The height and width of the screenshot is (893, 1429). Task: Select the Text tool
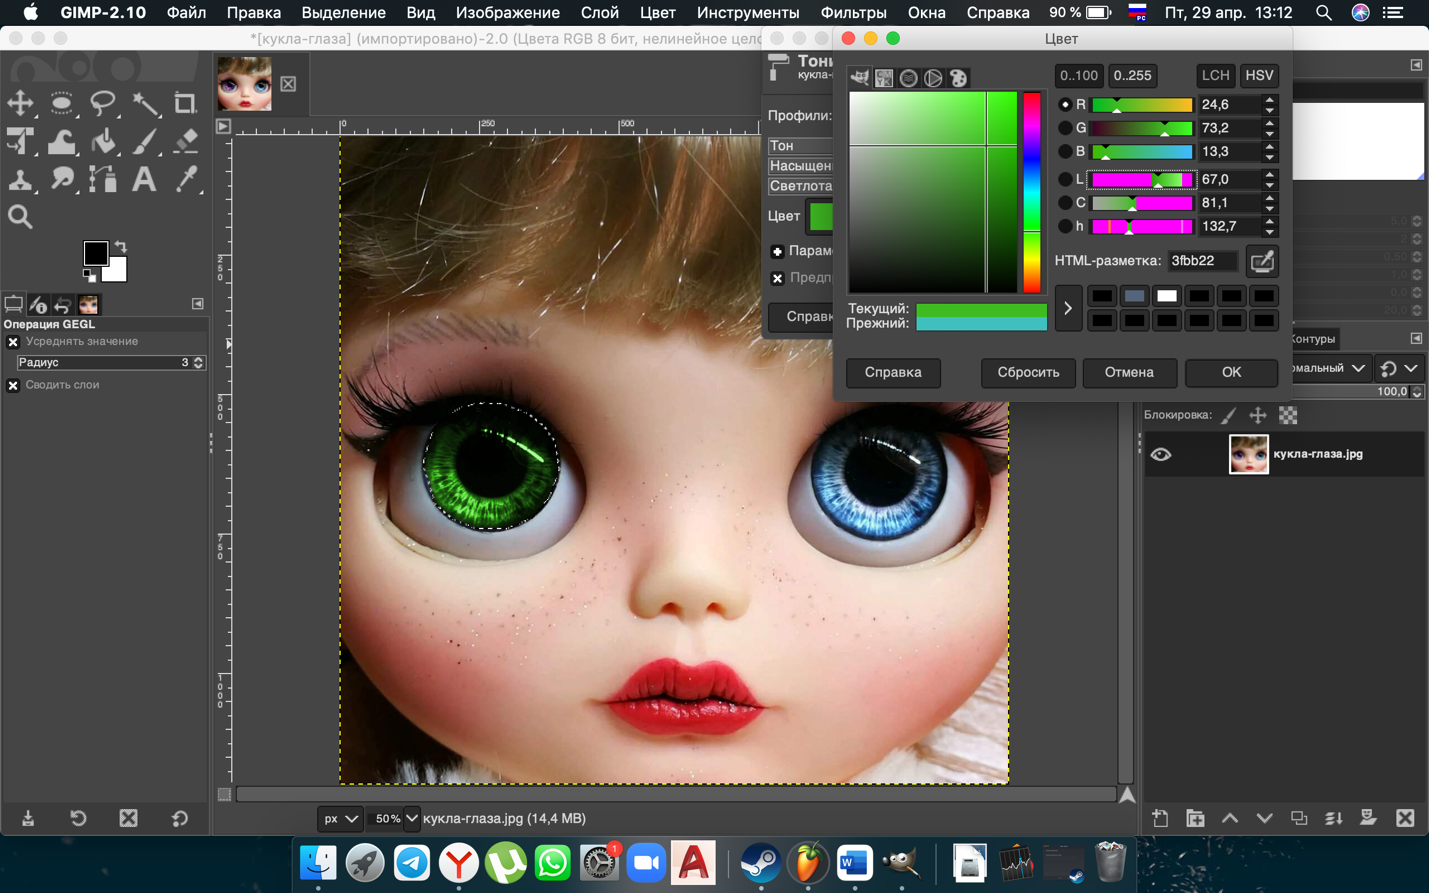coord(145,180)
